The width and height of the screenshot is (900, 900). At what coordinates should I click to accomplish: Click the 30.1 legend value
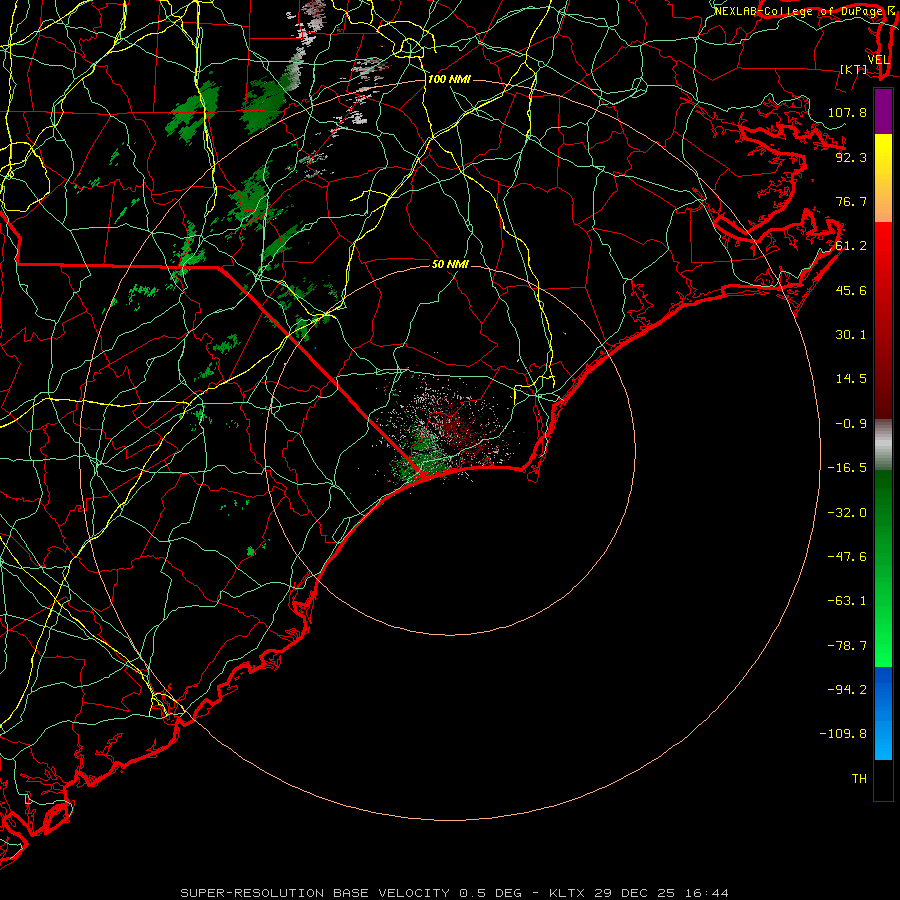(851, 335)
